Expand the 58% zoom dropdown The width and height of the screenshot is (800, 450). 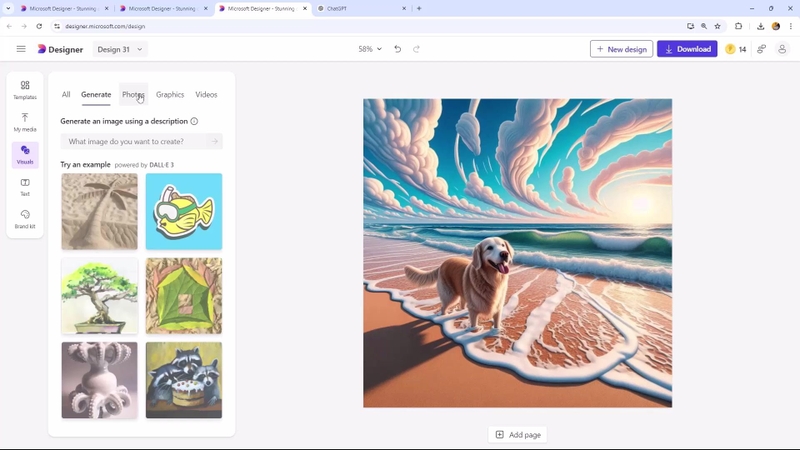pyautogui.click(x=370, y=49)
